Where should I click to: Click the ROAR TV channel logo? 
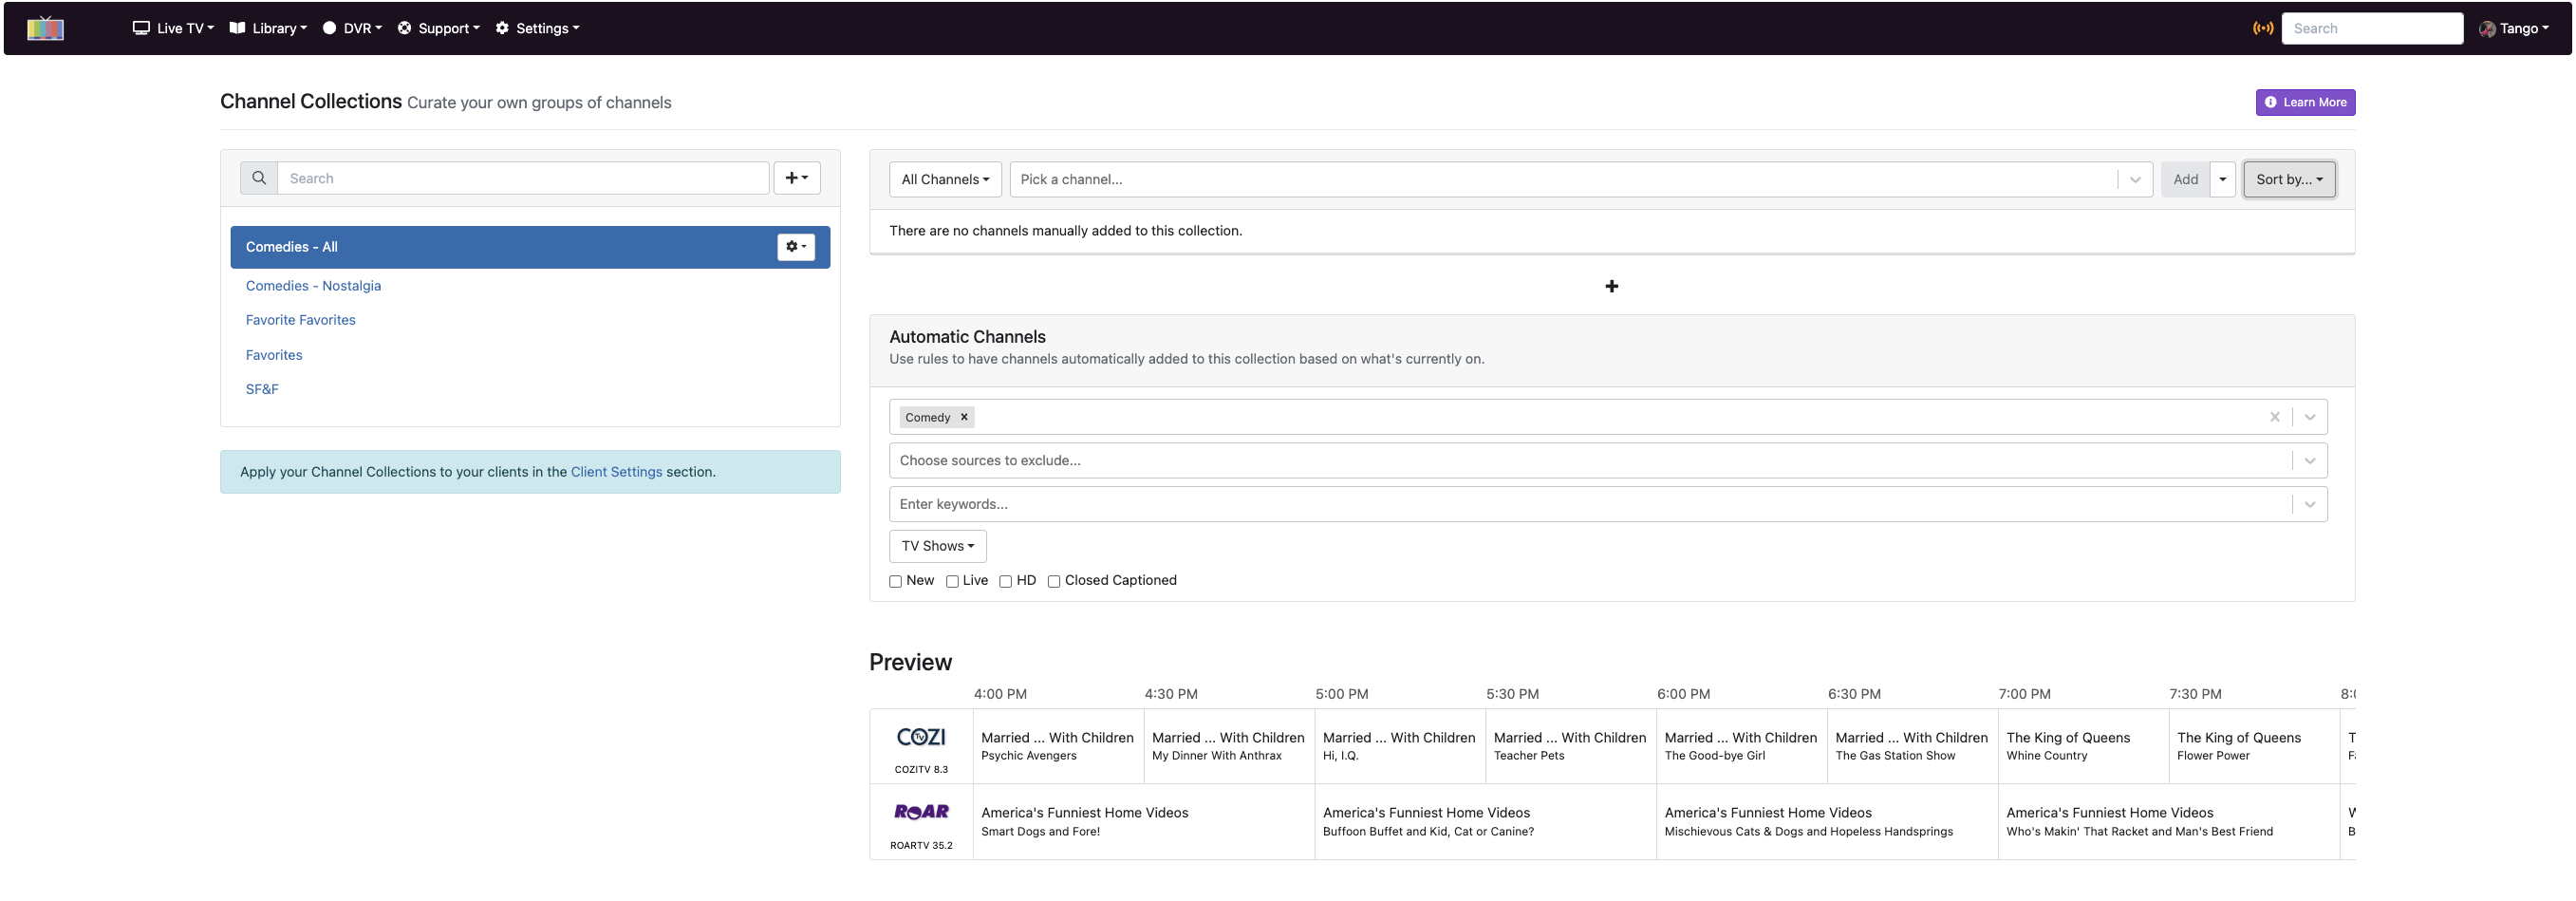coord(921,812)
